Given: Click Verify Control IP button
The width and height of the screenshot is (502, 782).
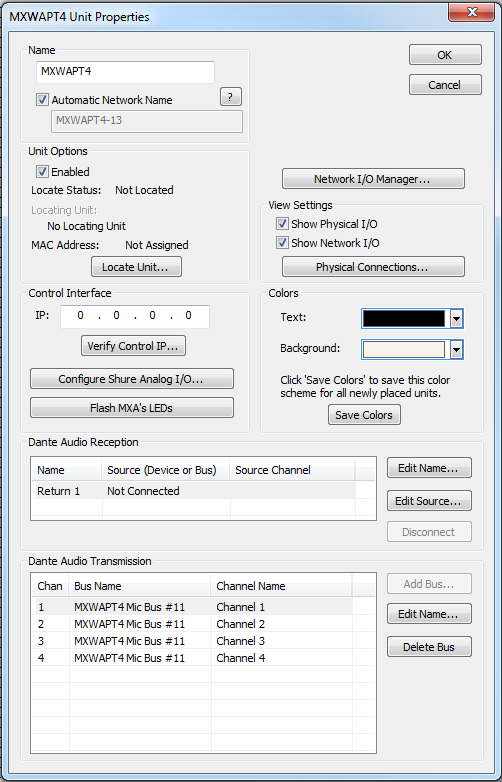Looking at the screenshot, I should pos(133,346).
